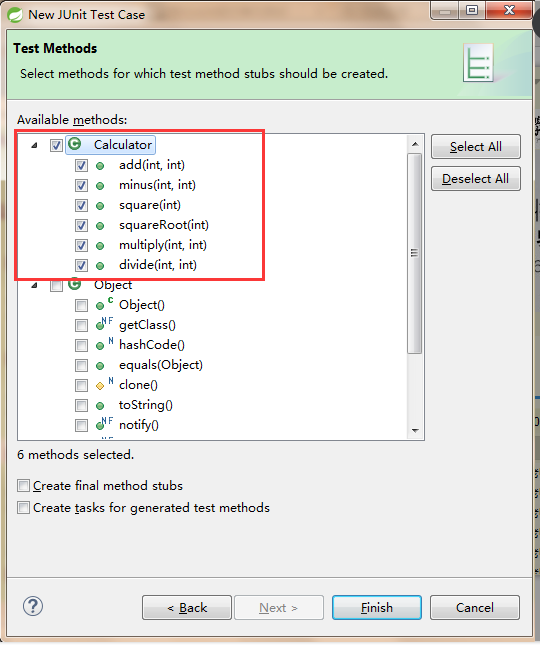Check the notify() checkbox
This screenshot has height=646, width=540.
tap(81, 425)
